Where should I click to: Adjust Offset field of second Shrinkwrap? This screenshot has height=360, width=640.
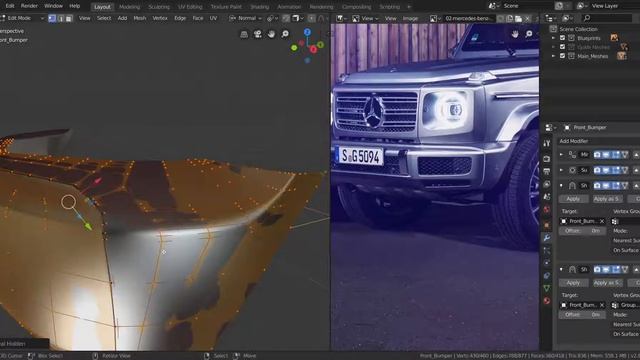tap(583, 315)
